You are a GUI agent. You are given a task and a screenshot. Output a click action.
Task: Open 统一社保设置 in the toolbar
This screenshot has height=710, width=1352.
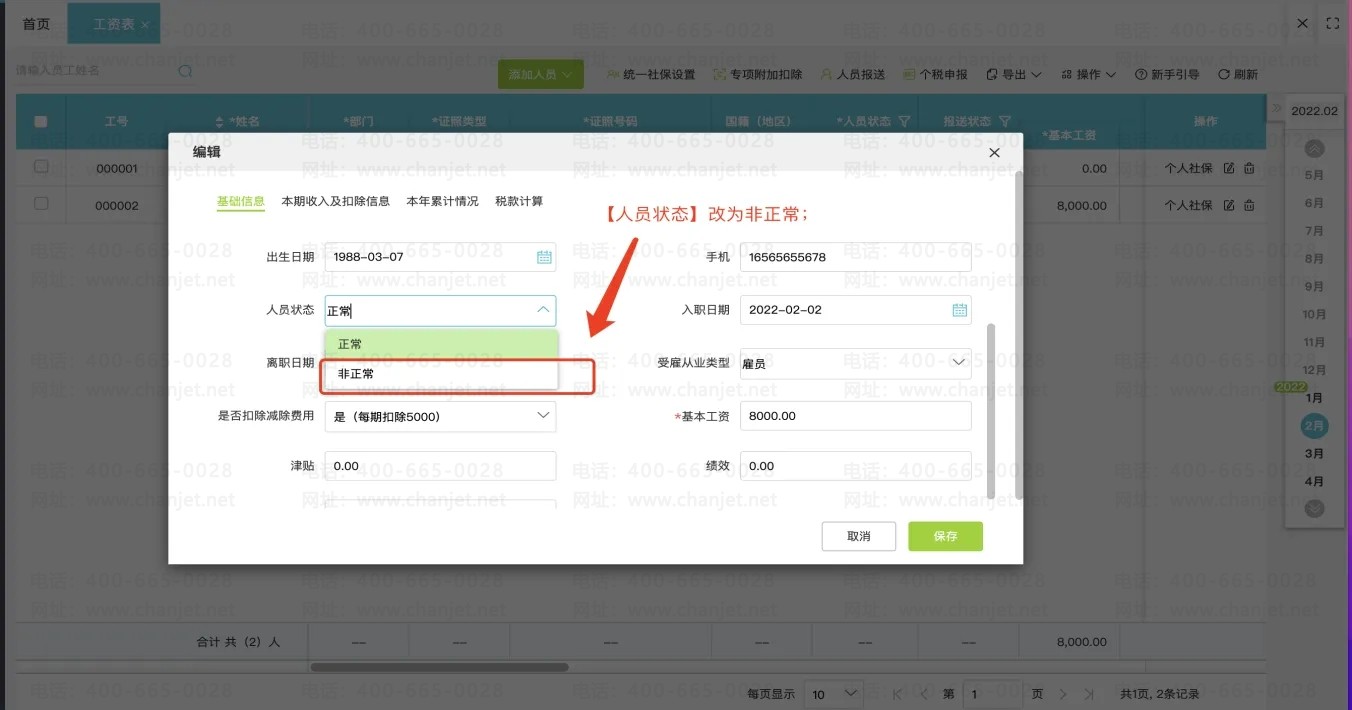tap(650, 75)
